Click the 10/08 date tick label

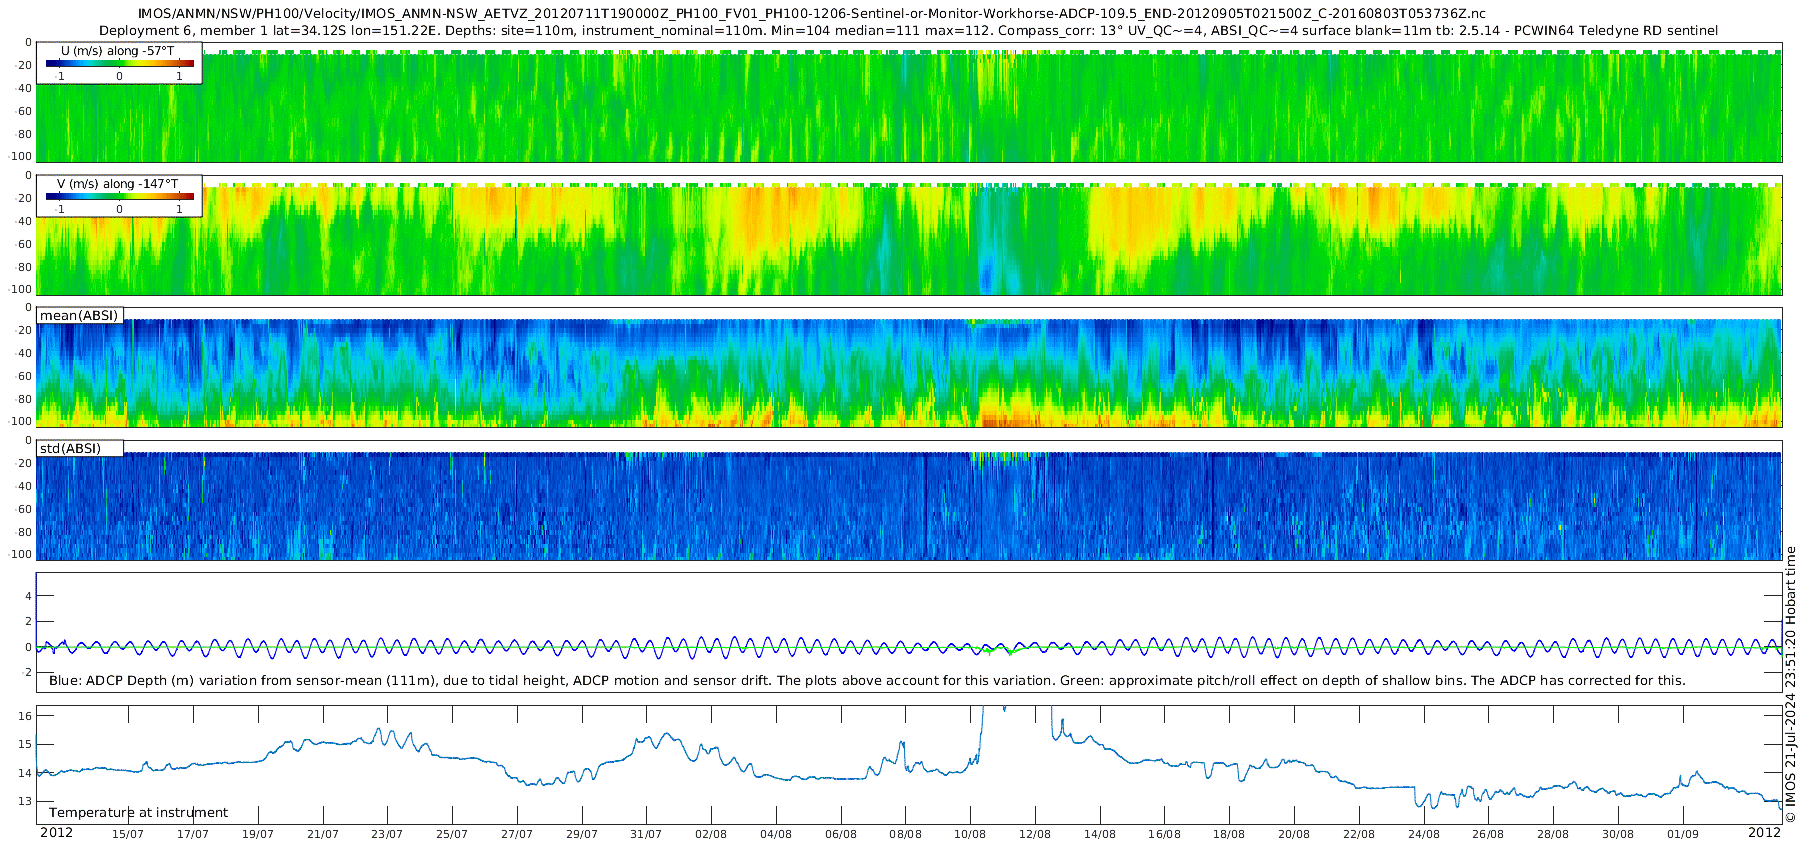[x=970, y=834]
